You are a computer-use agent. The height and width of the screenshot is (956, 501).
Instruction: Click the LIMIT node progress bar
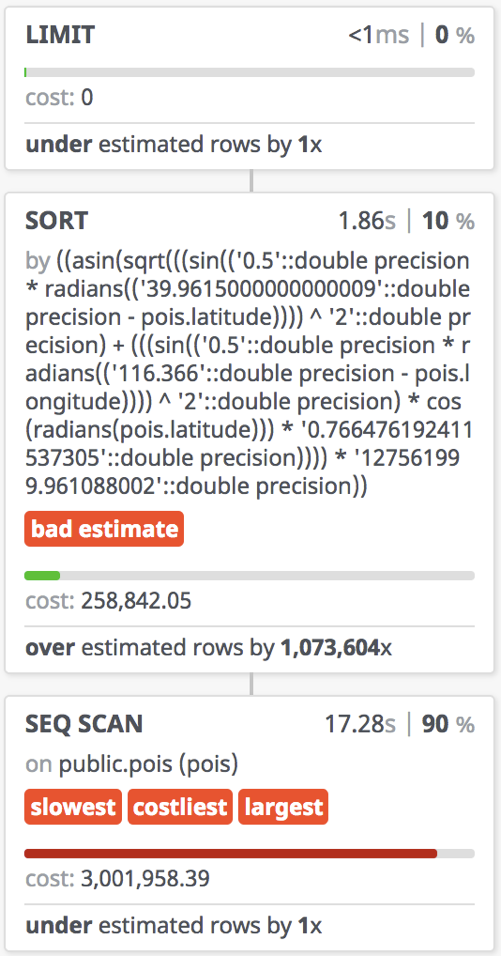(249, 73)
